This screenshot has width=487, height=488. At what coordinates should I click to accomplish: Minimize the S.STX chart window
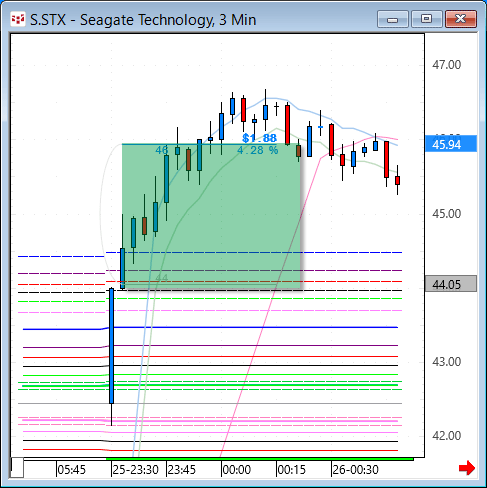coord(393,19)
